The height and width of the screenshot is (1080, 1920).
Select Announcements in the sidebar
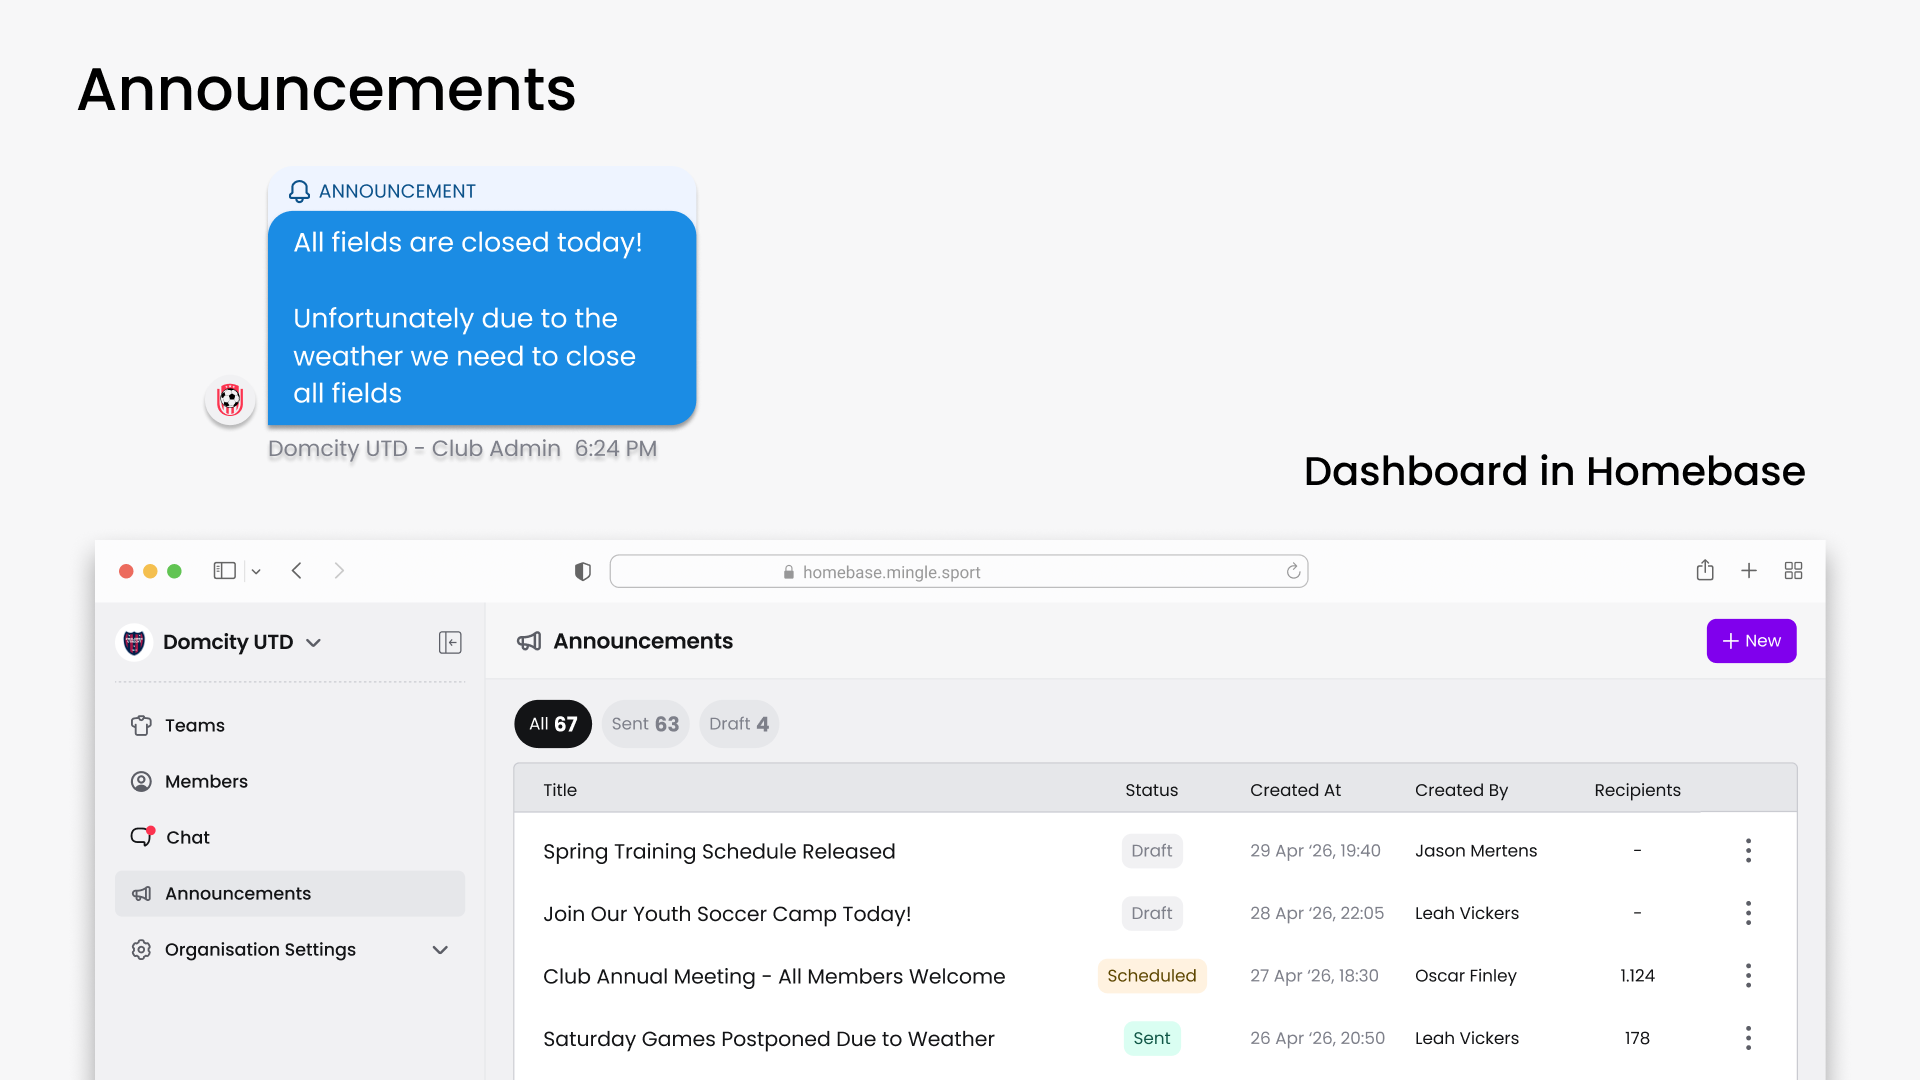pos(290,893)
